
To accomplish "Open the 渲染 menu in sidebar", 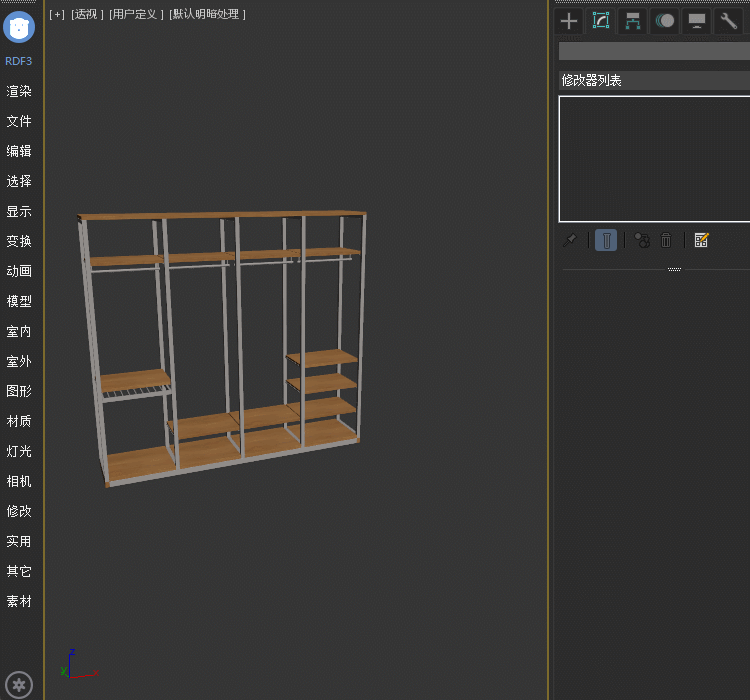I will [x=19, y=91].
